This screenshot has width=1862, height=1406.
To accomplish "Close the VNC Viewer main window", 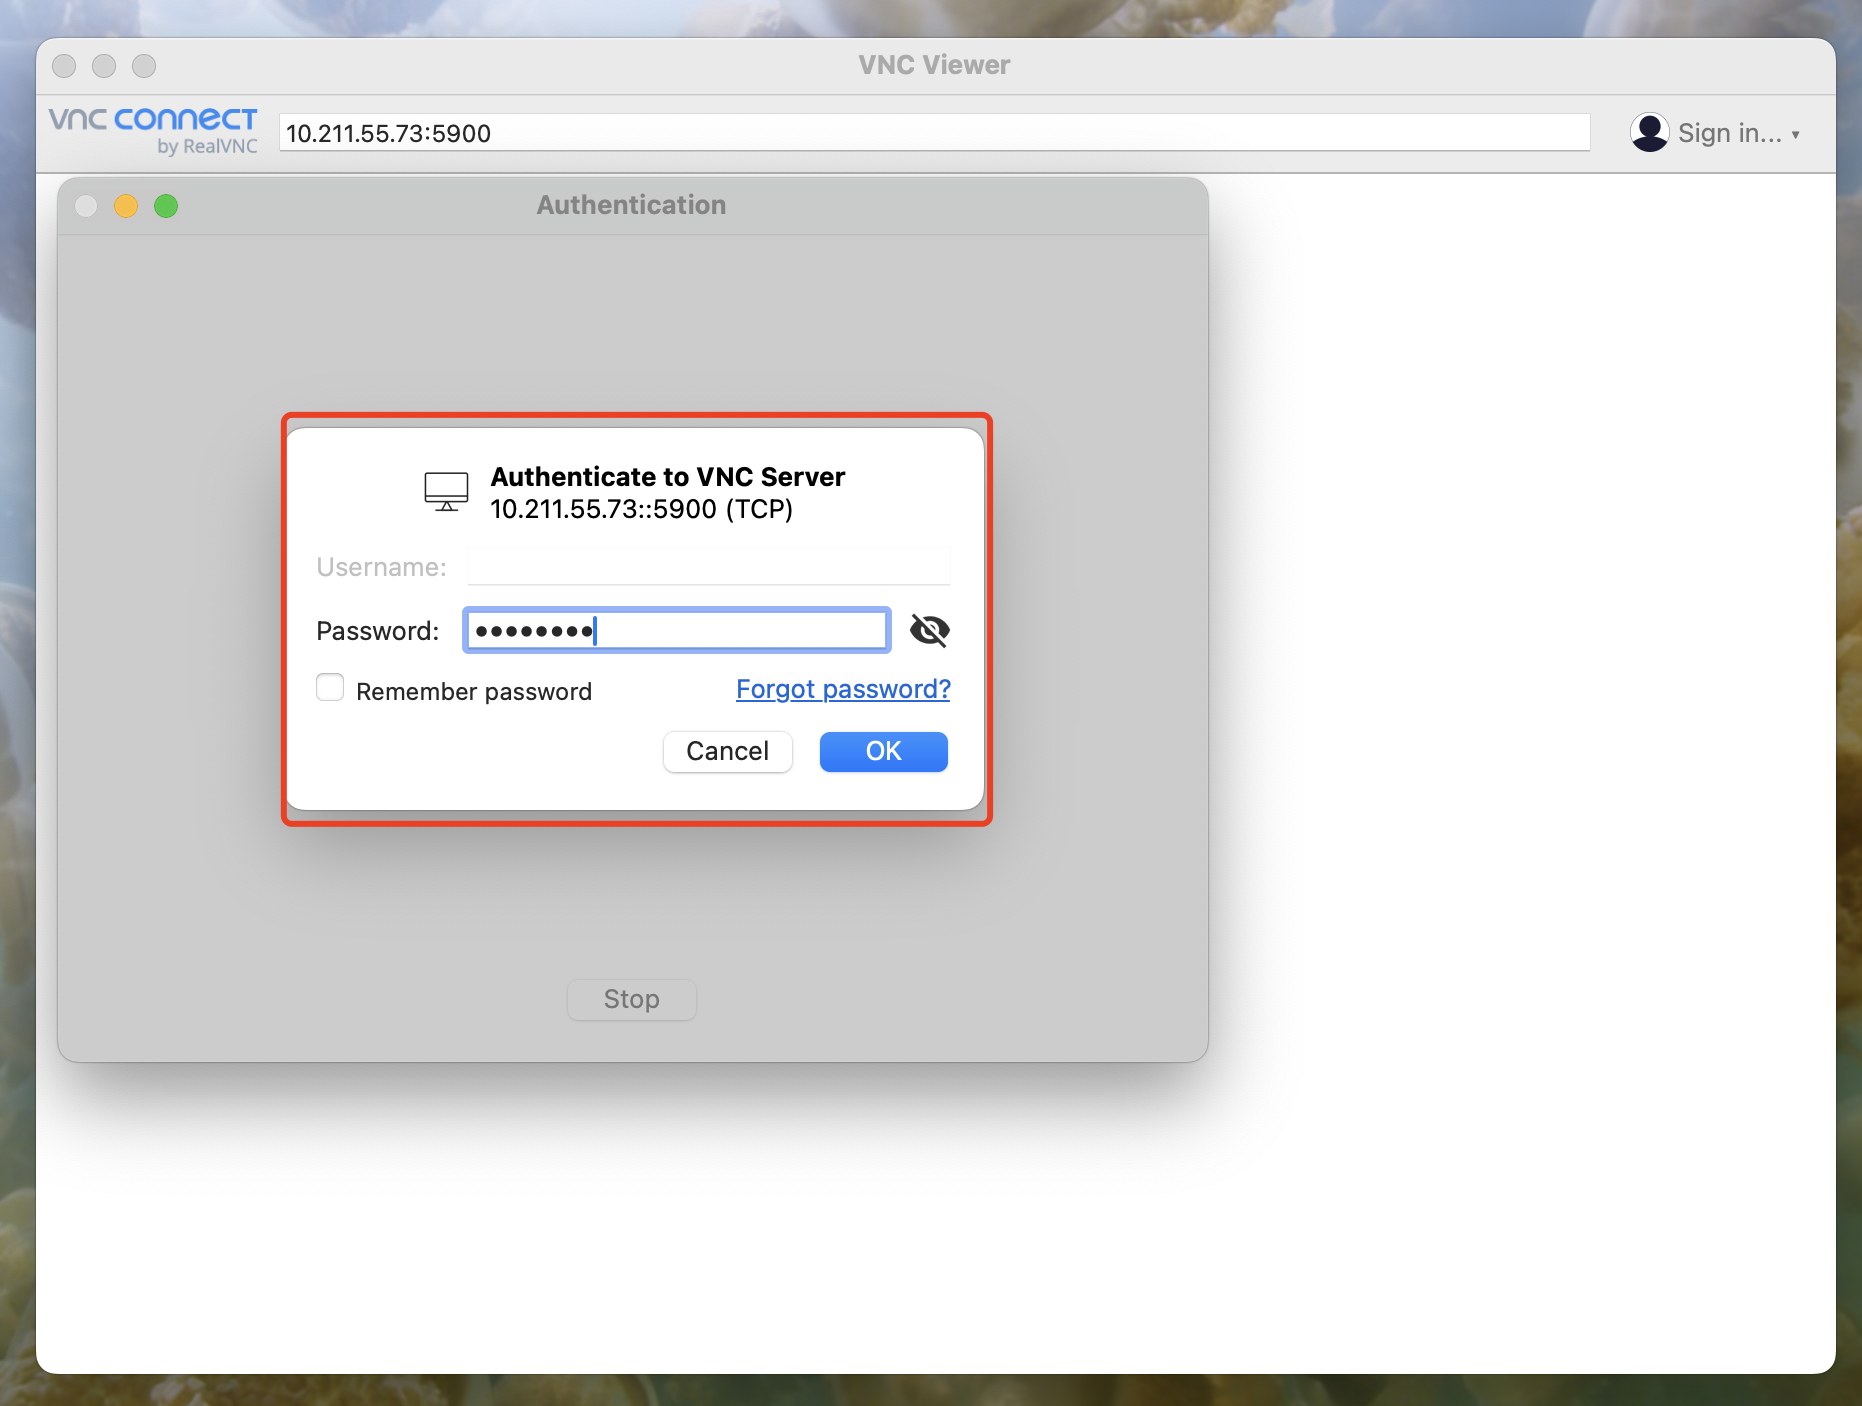I will pos(64,66).
